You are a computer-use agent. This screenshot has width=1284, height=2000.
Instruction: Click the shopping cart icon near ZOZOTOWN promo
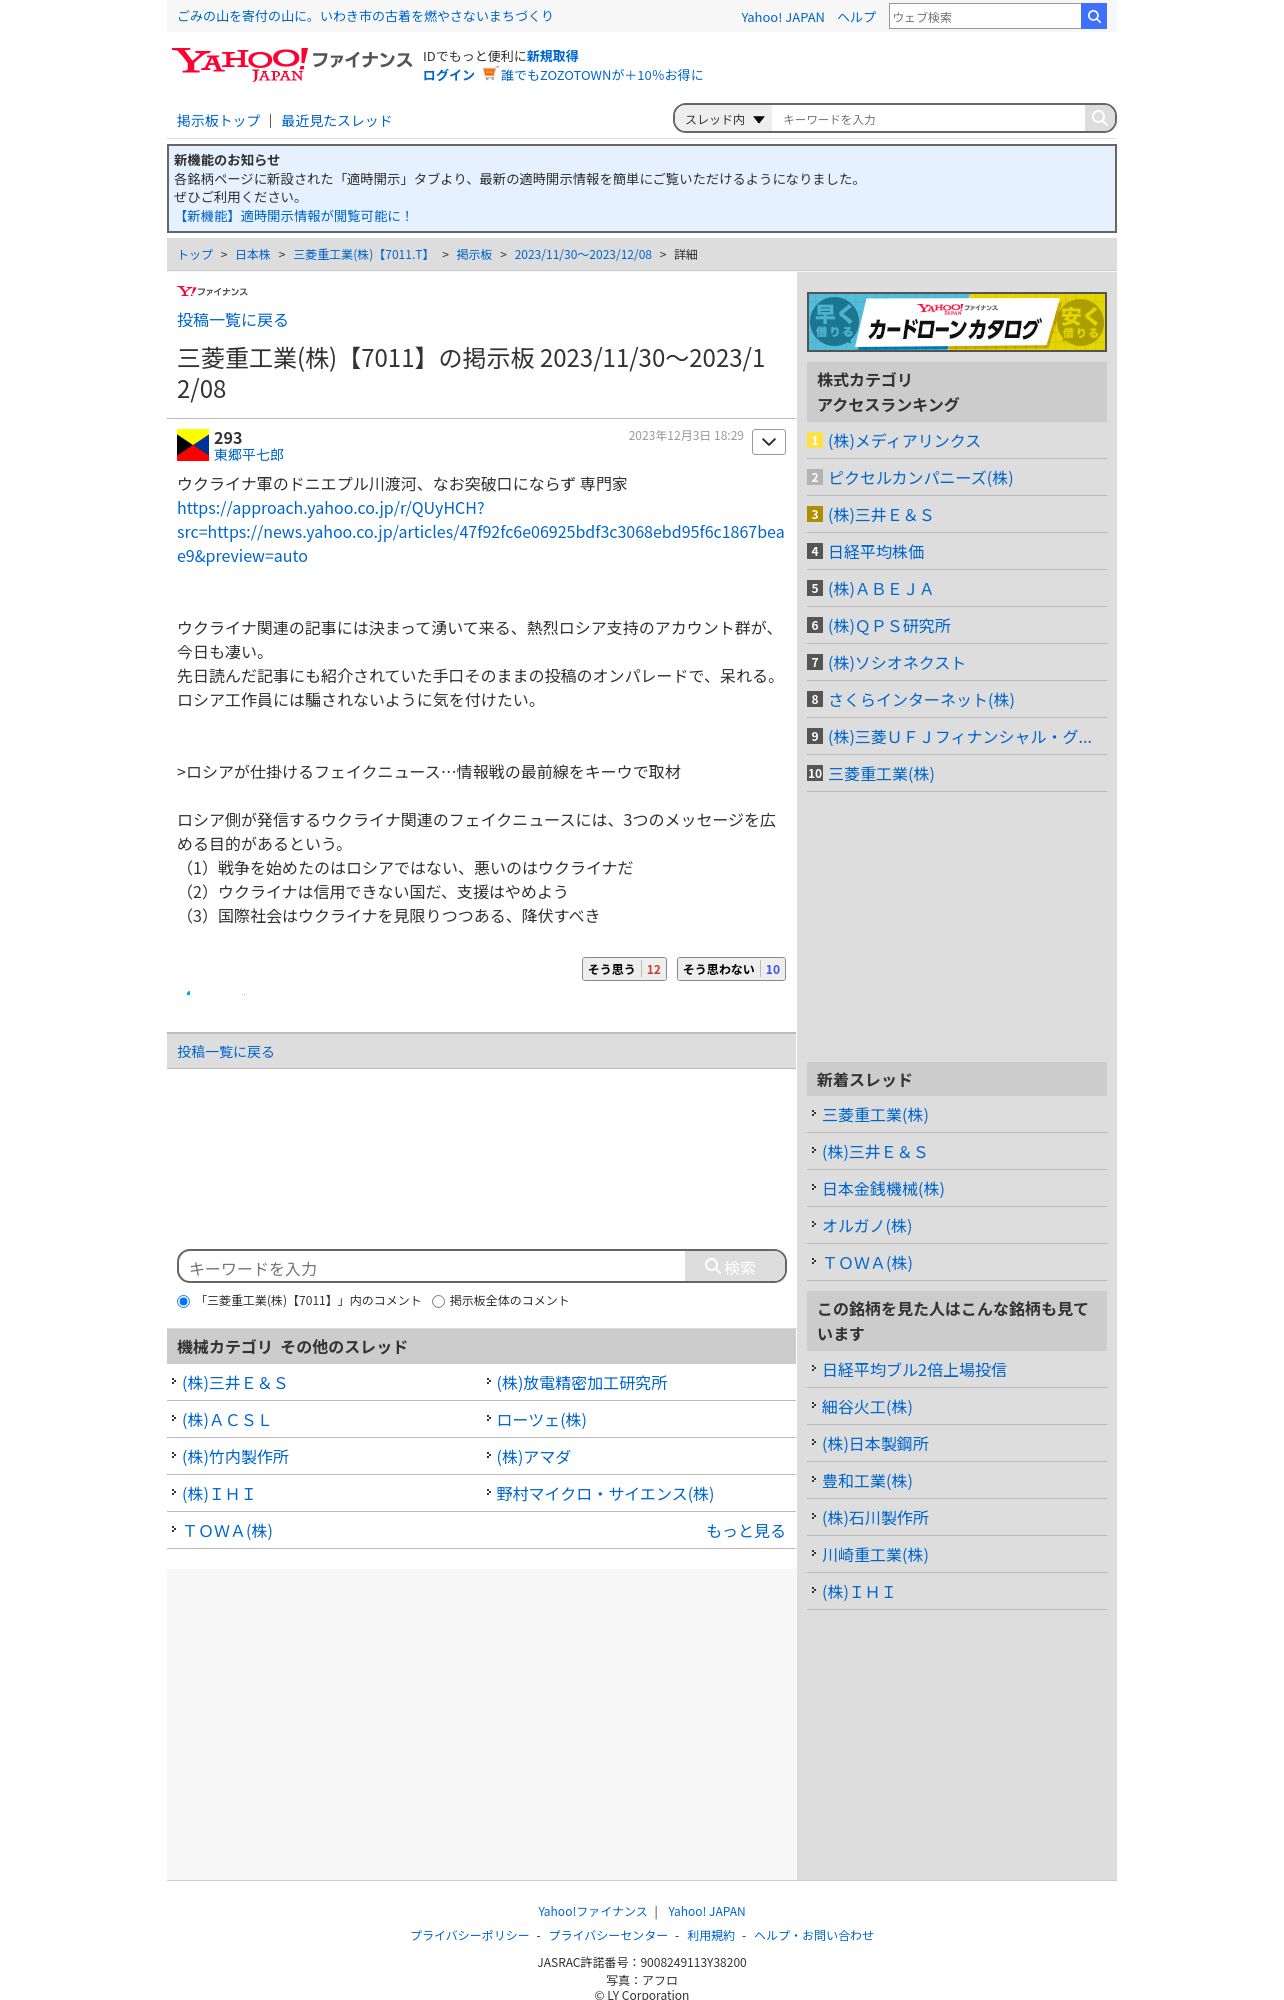tap(489, 74)
